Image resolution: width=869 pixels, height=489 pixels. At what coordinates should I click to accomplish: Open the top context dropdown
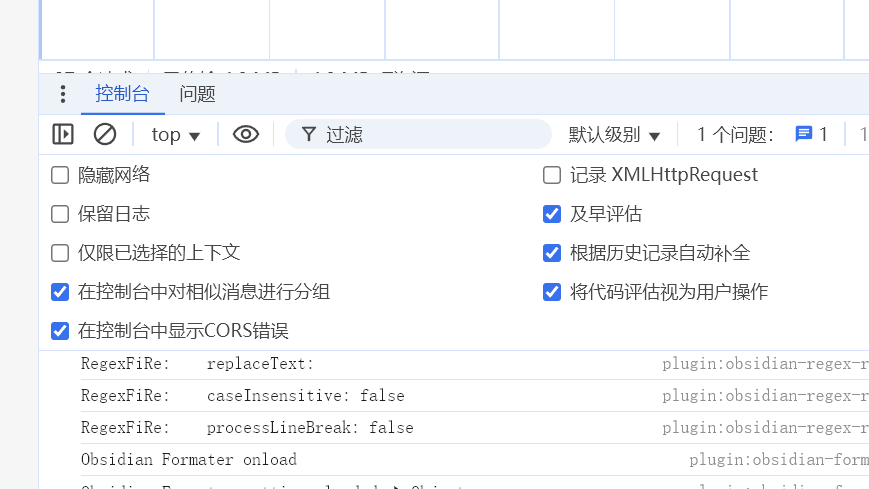click(176, 134)
